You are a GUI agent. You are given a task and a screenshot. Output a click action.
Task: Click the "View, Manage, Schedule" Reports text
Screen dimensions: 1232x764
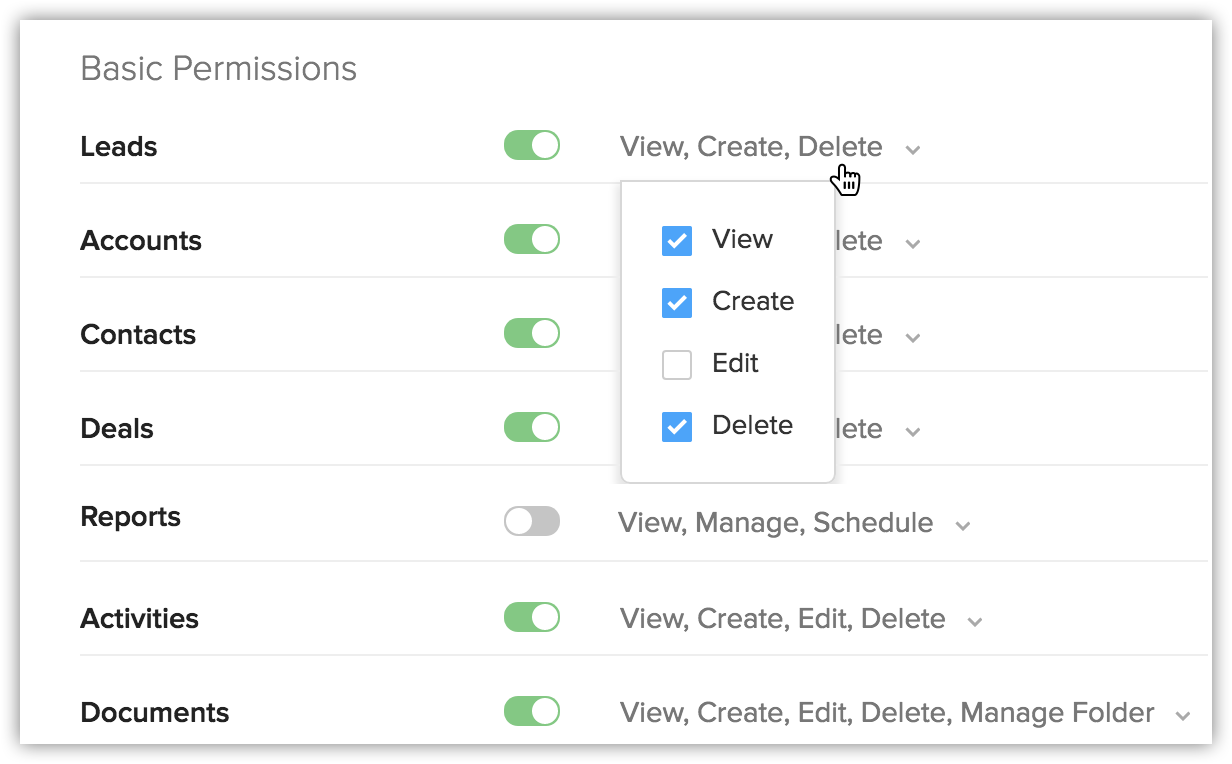[x=775, y=523]
